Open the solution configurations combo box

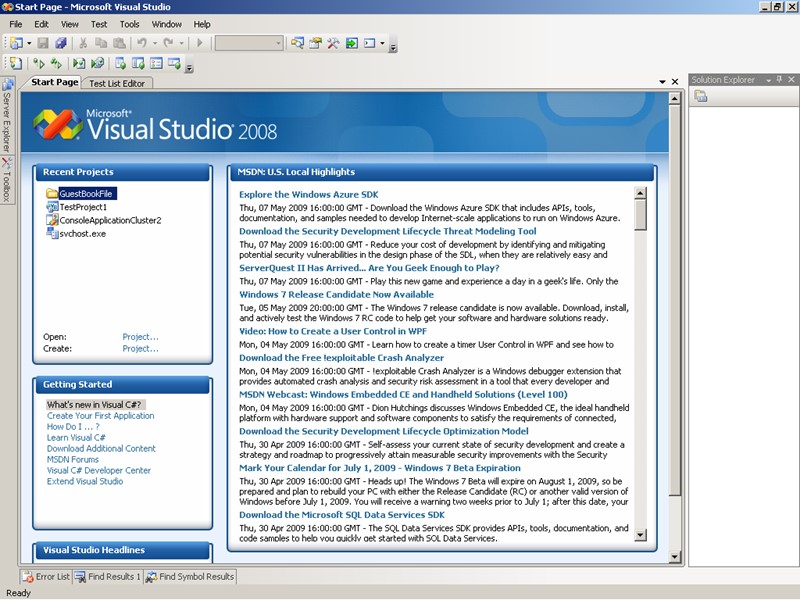(x=249, y=43)
